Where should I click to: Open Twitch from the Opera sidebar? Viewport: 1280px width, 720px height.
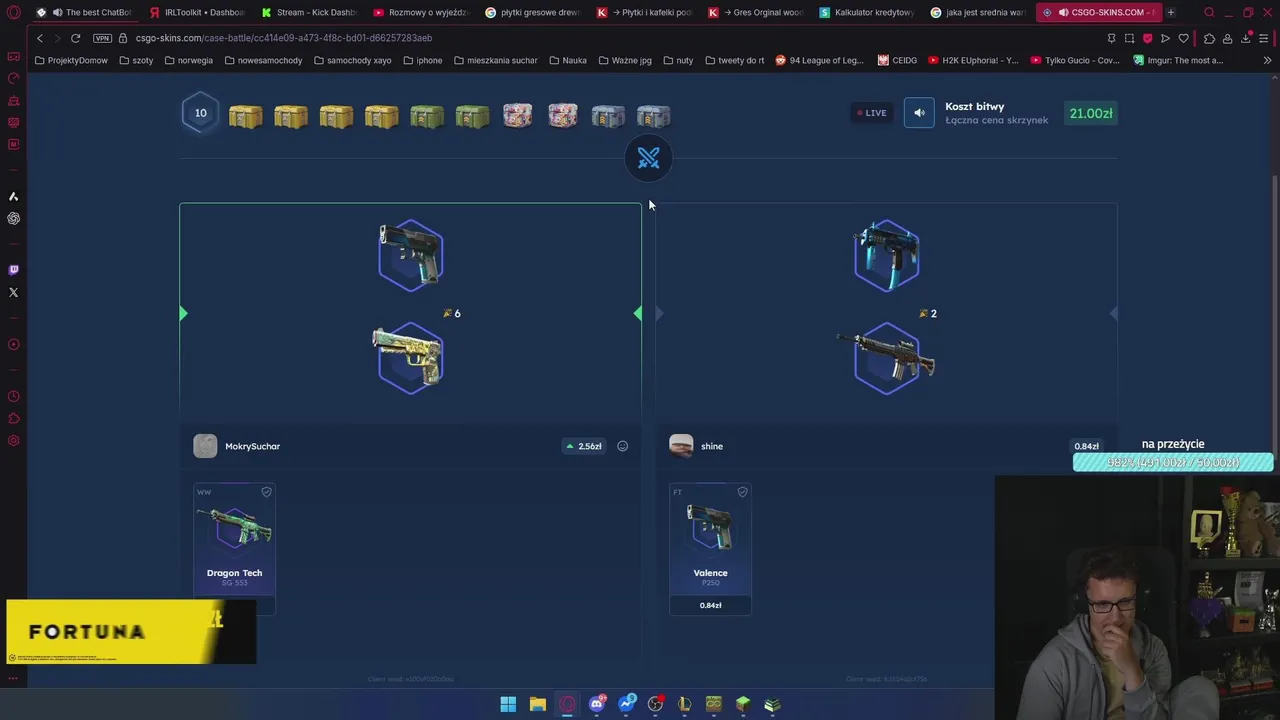click(13, 270)
